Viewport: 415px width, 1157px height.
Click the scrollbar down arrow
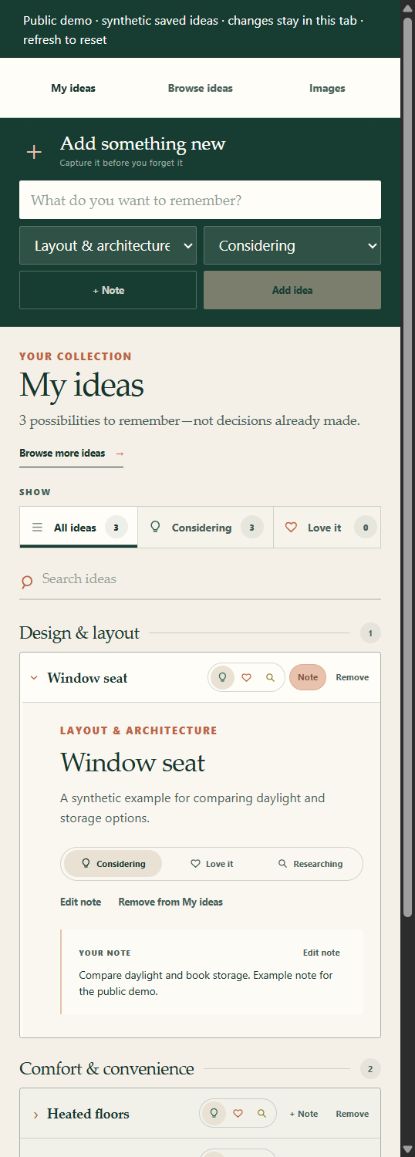[x=408, y=1150]
